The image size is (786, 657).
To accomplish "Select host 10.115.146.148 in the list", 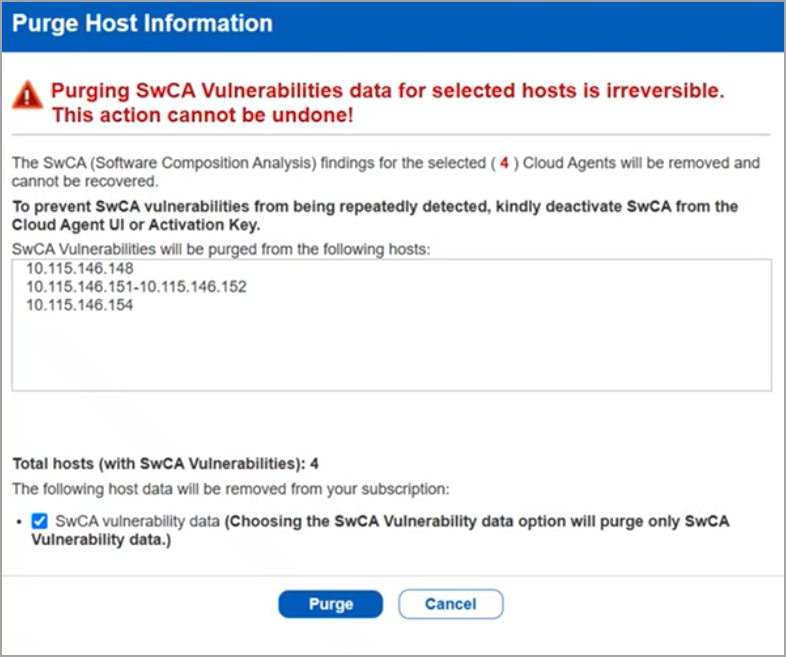I will coord(80,269).
